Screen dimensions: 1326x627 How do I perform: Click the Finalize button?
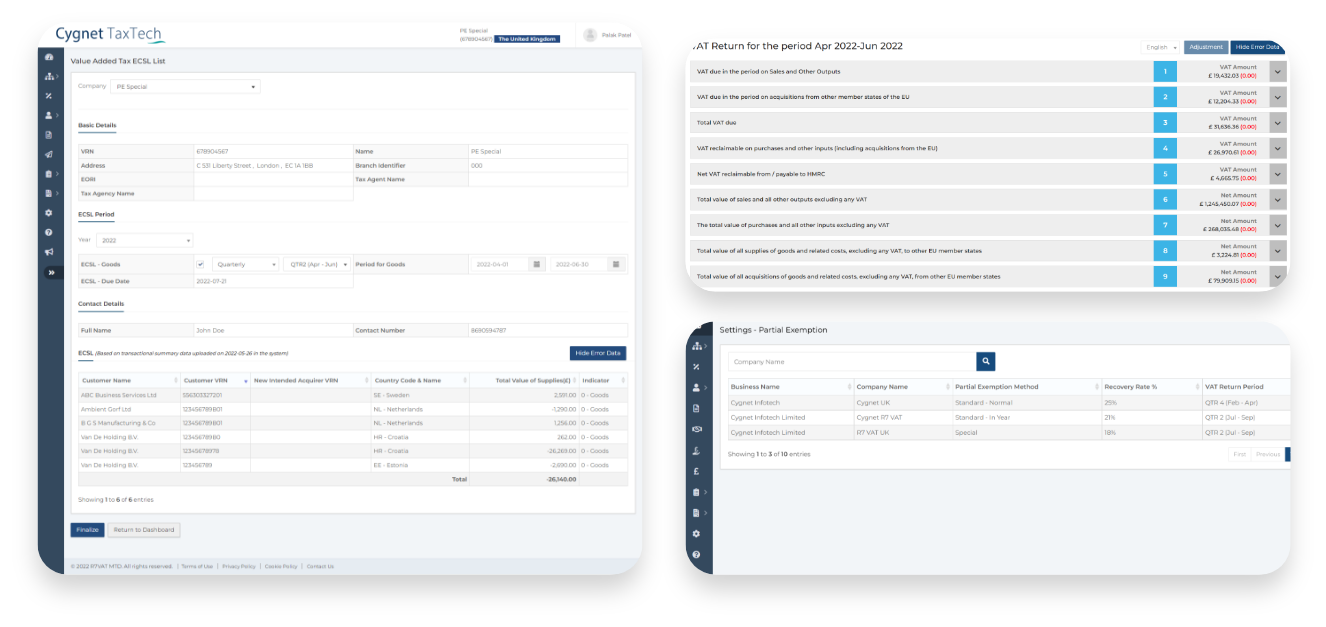click(87, 530)
